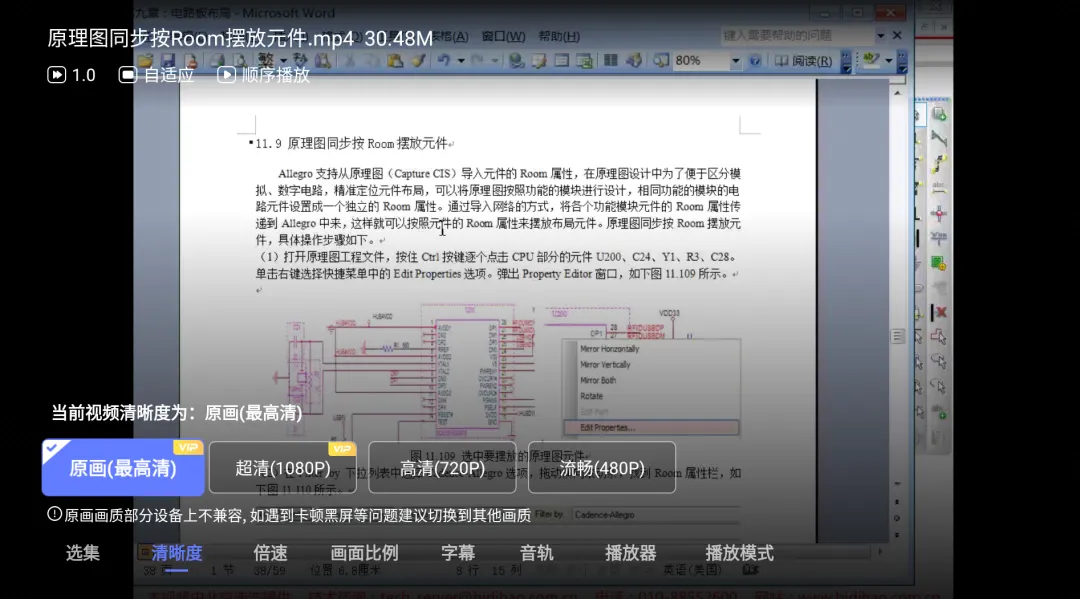The image size is (1080, 599).
Task: Open the 画面比例 aspect ratio tab
Action: coord(364,553)
